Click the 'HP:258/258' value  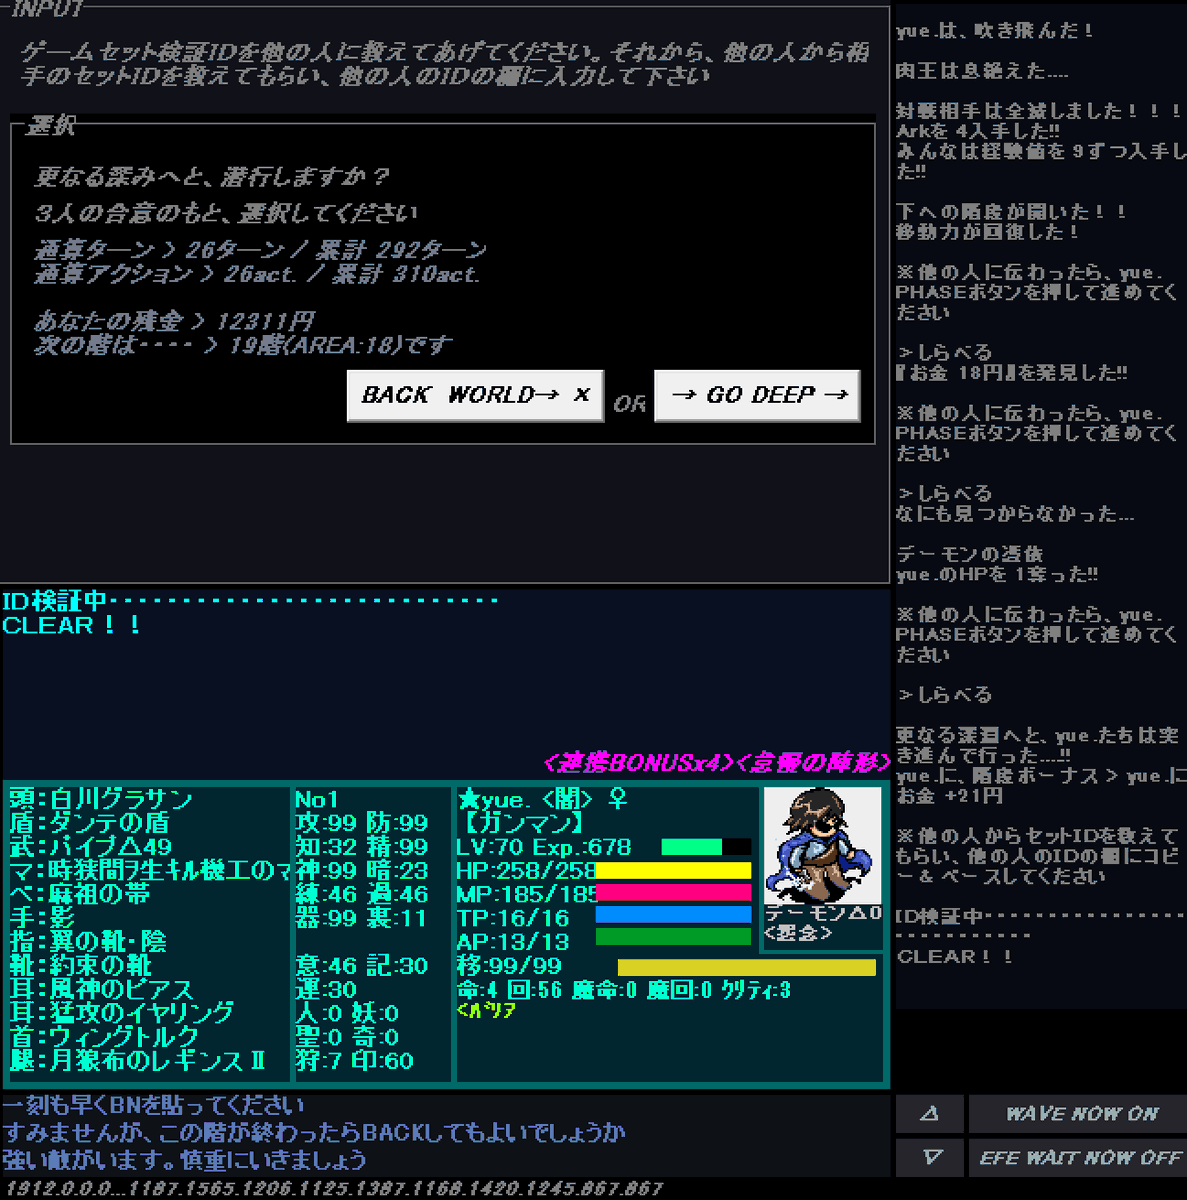527,870
